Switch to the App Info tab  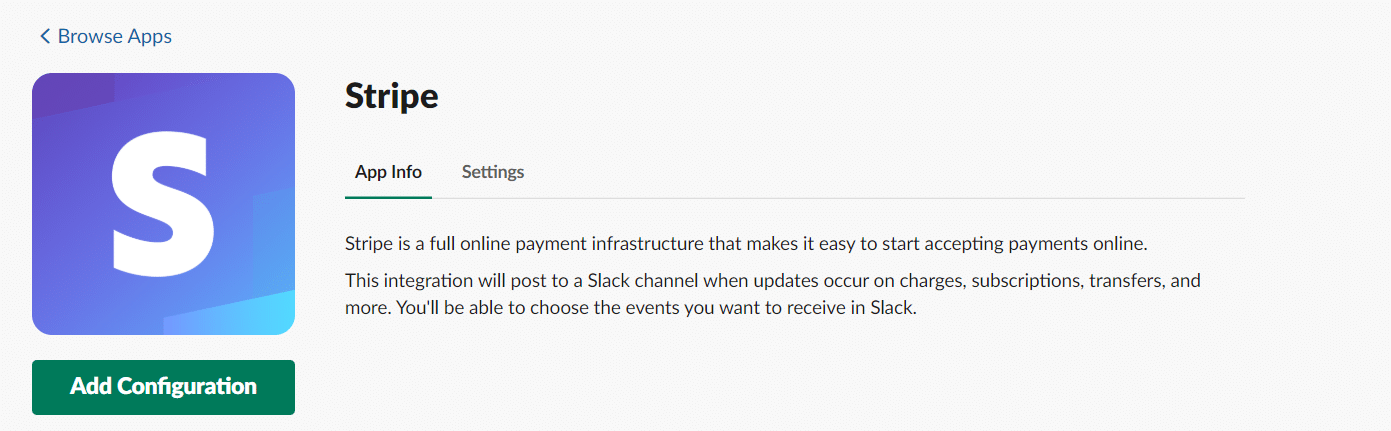click(x=388, y=172)
